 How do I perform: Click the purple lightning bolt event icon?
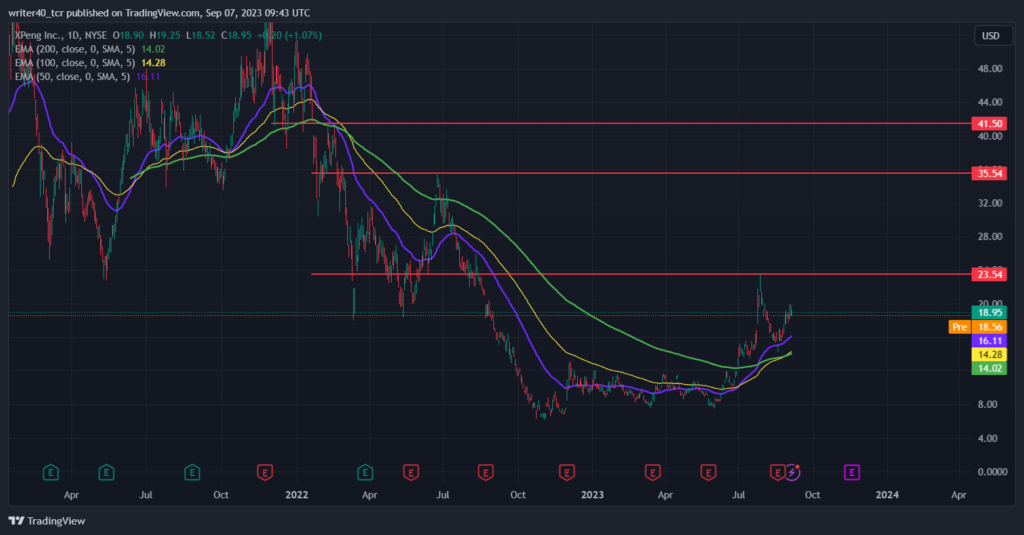click(x=792, y=472)
